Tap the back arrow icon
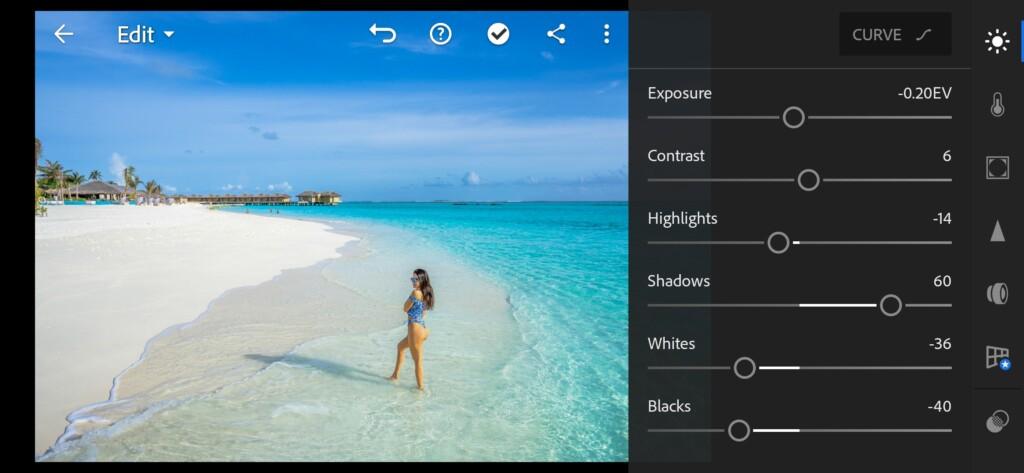 (63, 34)
